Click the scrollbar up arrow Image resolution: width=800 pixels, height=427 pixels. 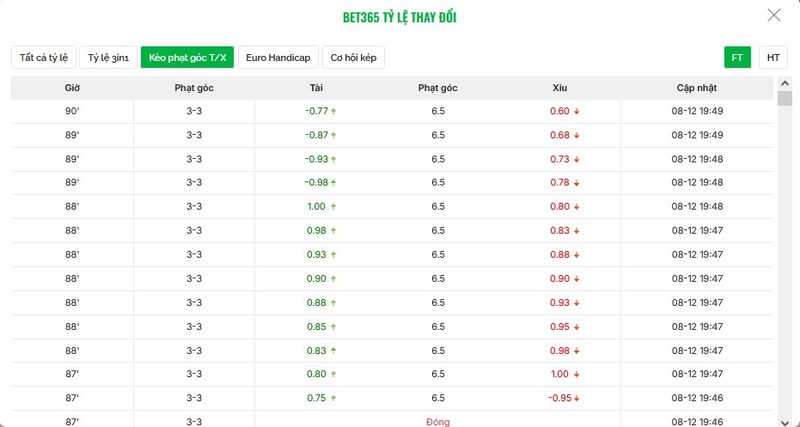tap(785, 84)
